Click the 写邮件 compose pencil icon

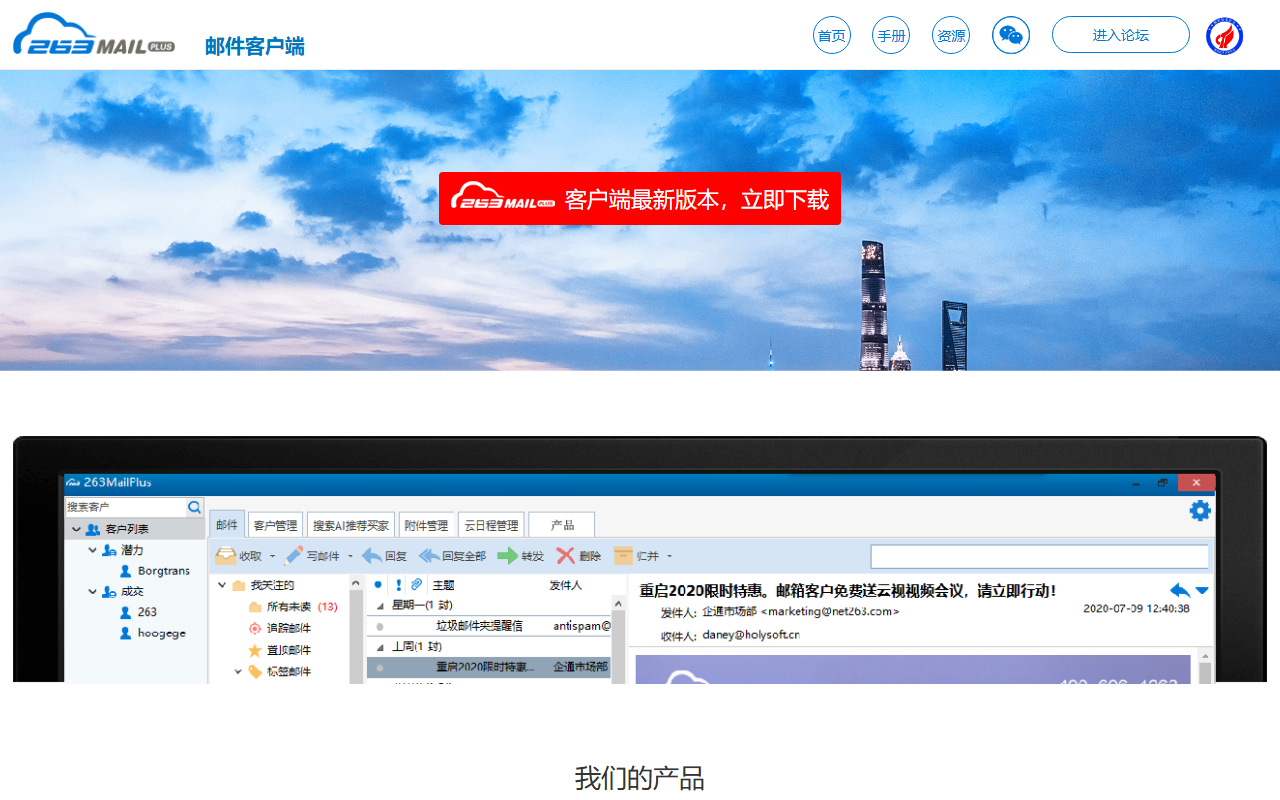point(294,556)
